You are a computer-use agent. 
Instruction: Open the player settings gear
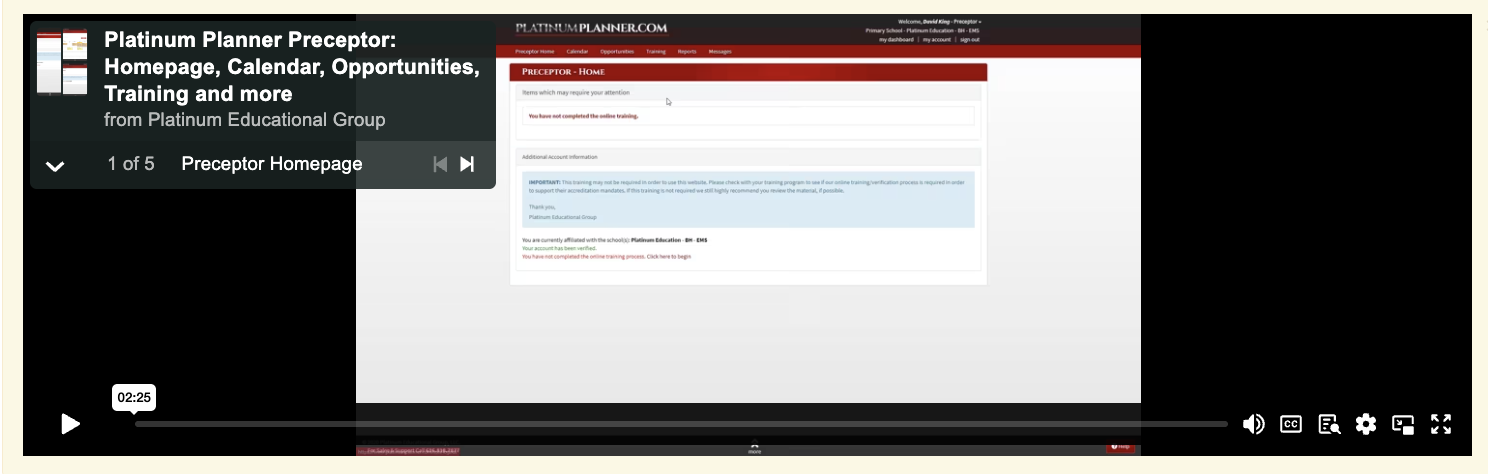tap(1366, 424)
